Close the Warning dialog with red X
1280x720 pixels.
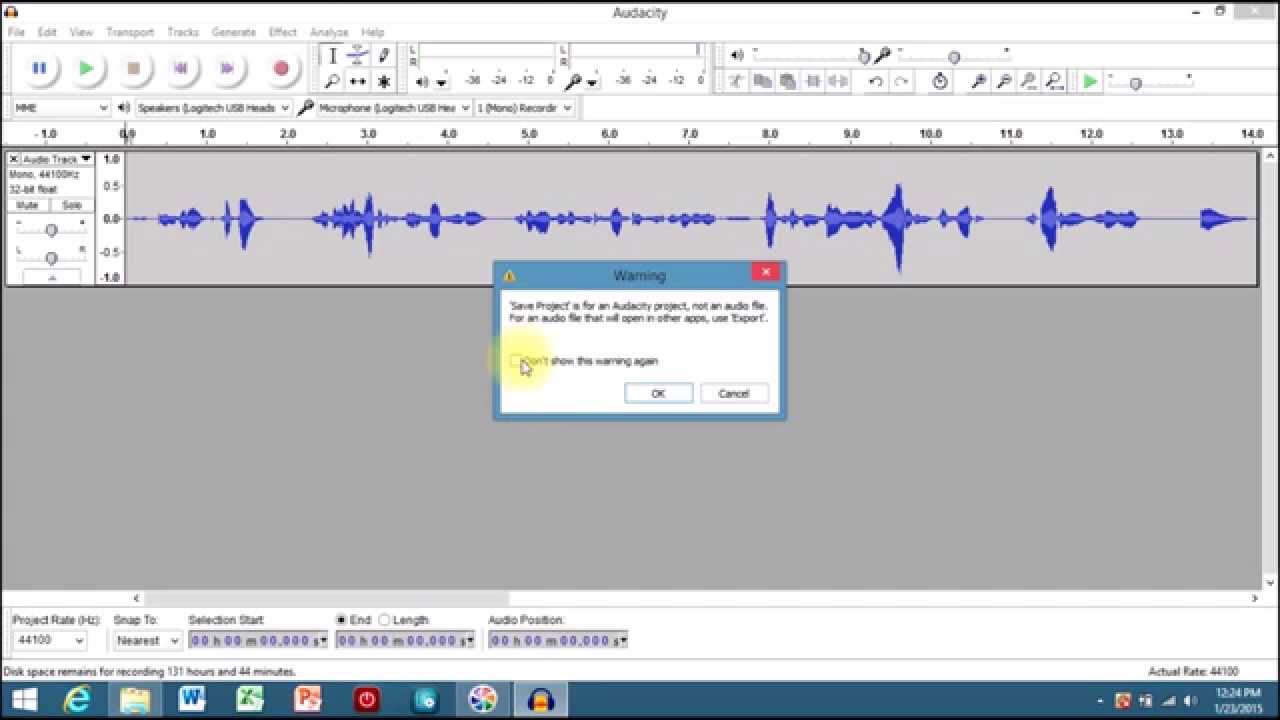coord(765,272)
